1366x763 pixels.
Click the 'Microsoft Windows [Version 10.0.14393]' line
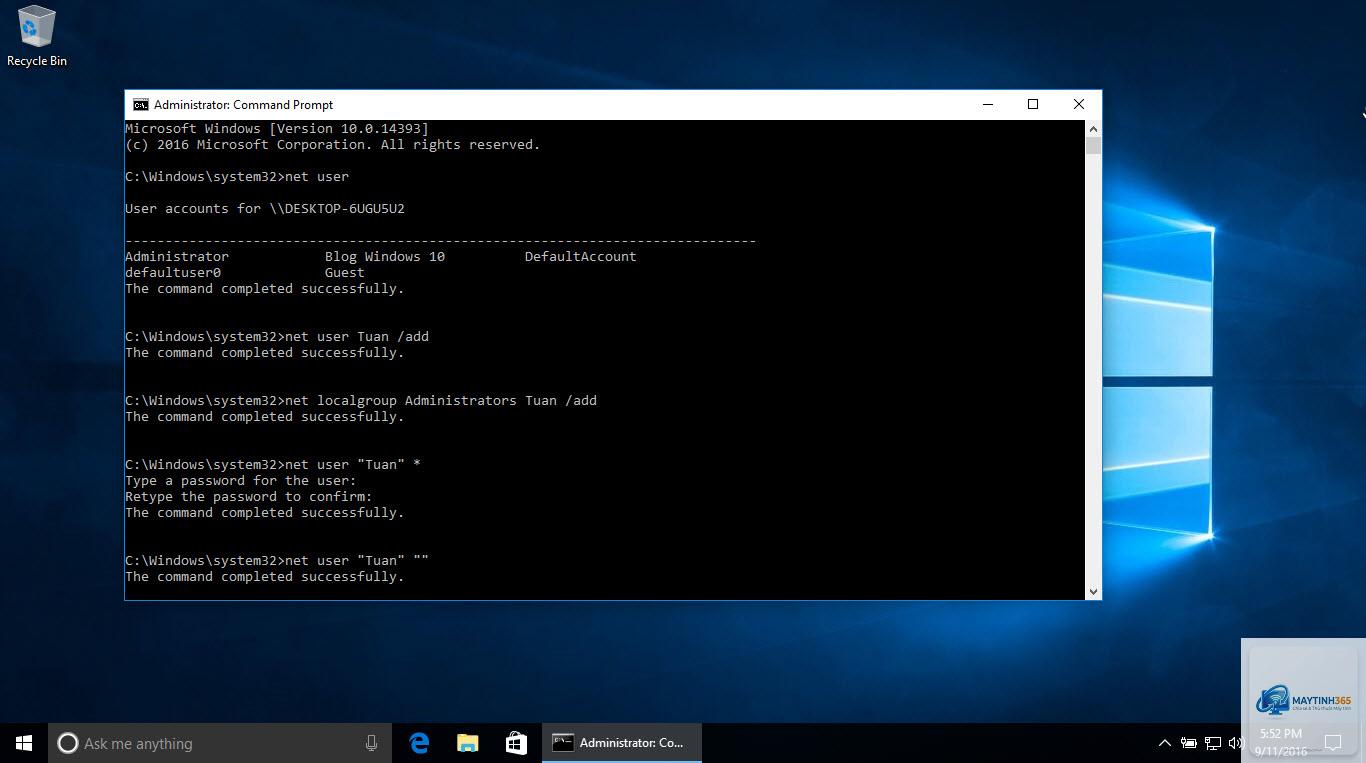(277, 129)
